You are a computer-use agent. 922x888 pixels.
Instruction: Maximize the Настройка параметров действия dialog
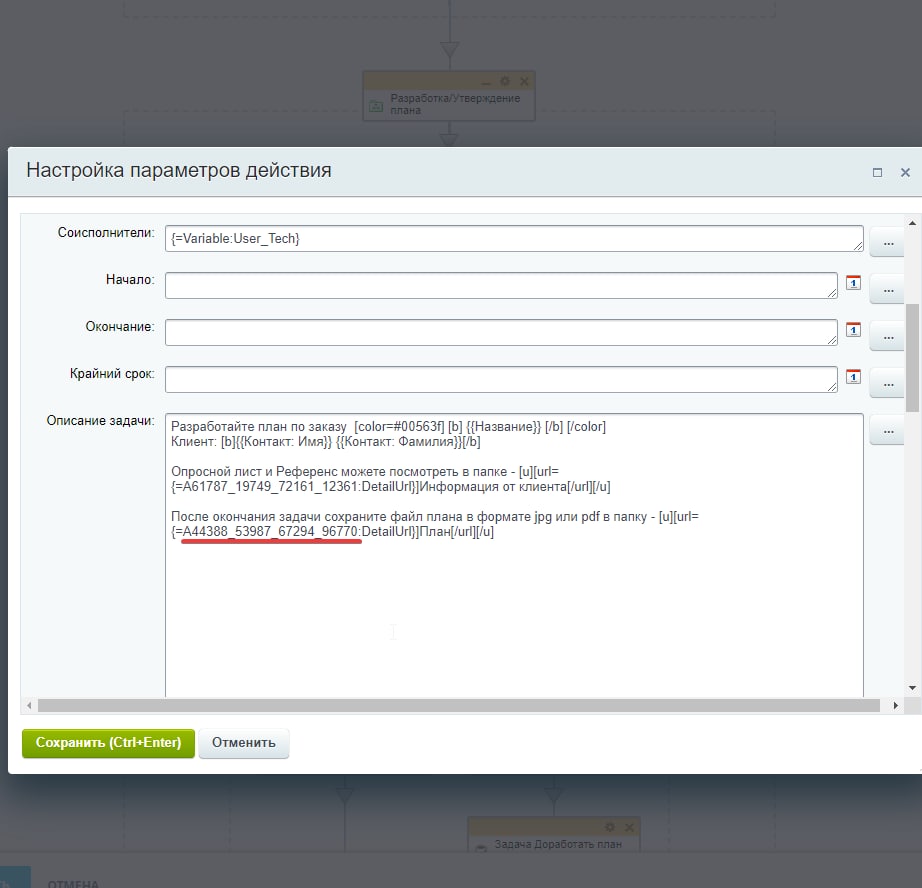tap(877, 172)
